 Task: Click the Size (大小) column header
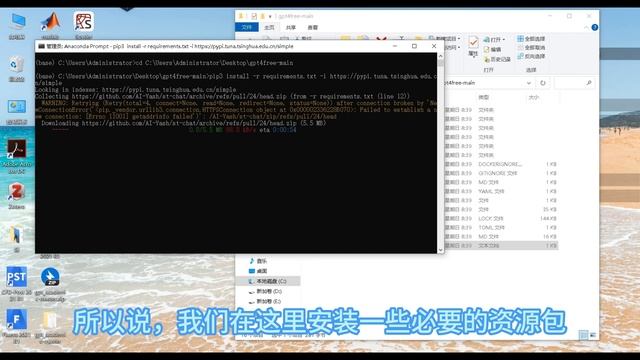[534, 97]
